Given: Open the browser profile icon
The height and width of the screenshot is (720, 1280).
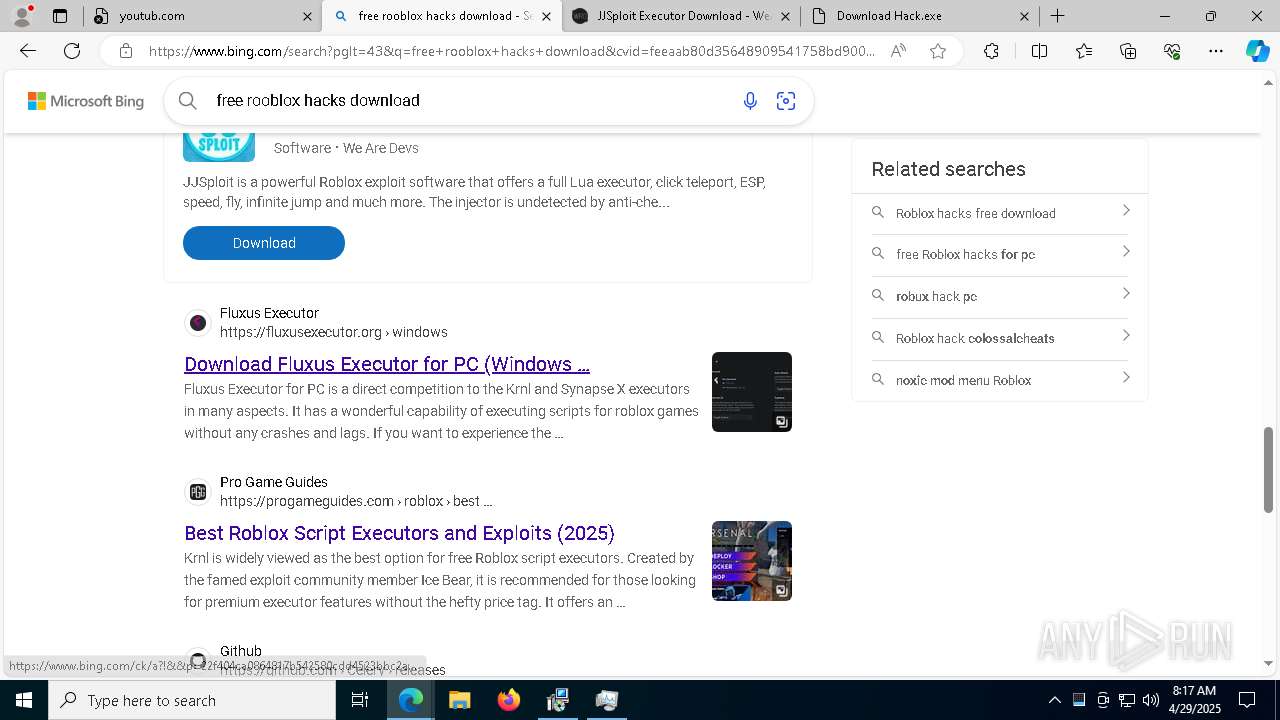Looking at the screenshot, I should click(22, 16).
